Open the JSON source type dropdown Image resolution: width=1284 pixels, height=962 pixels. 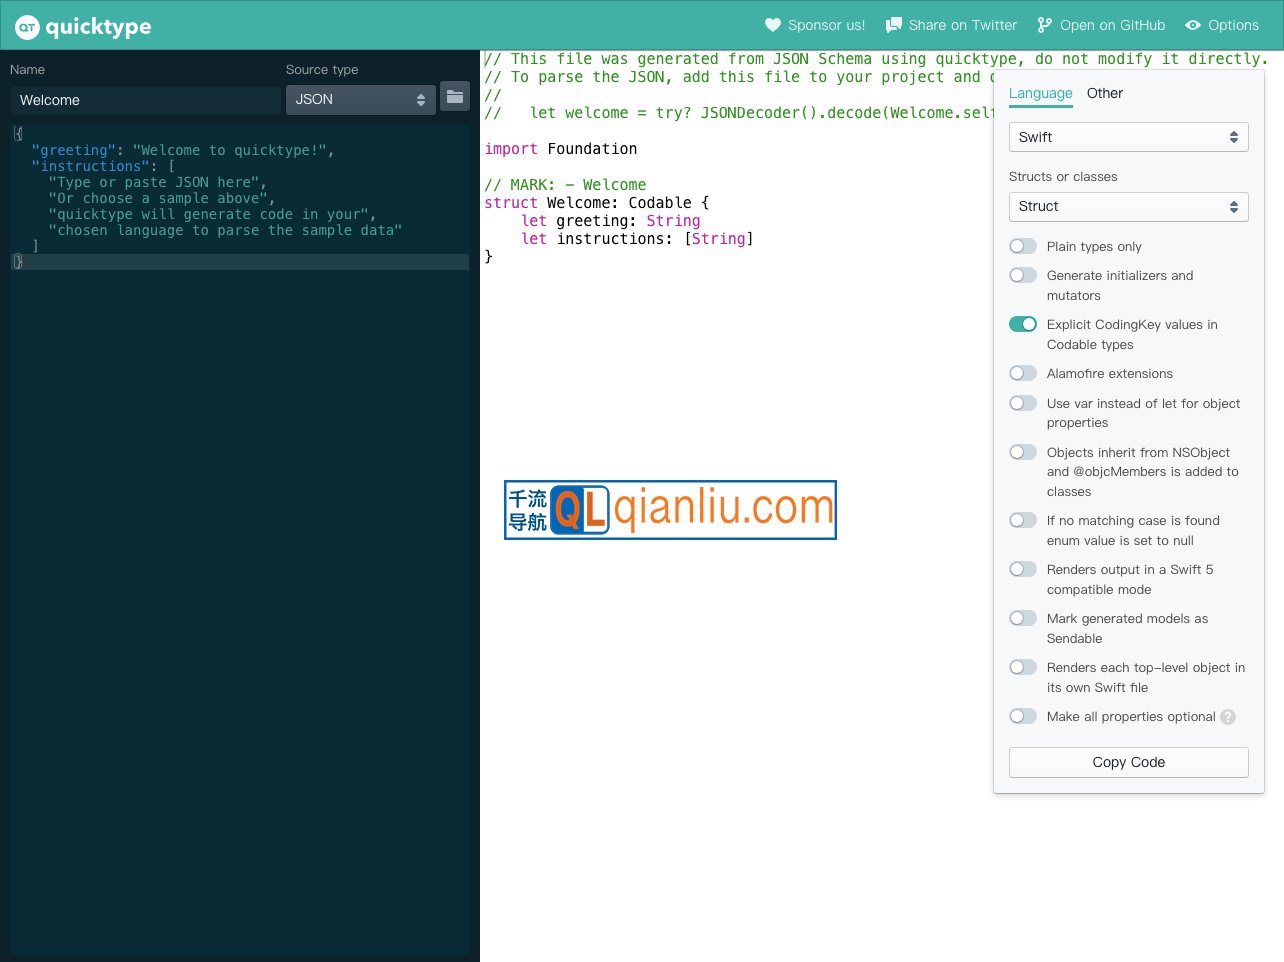pyautogui.click(x=360, y=100)
